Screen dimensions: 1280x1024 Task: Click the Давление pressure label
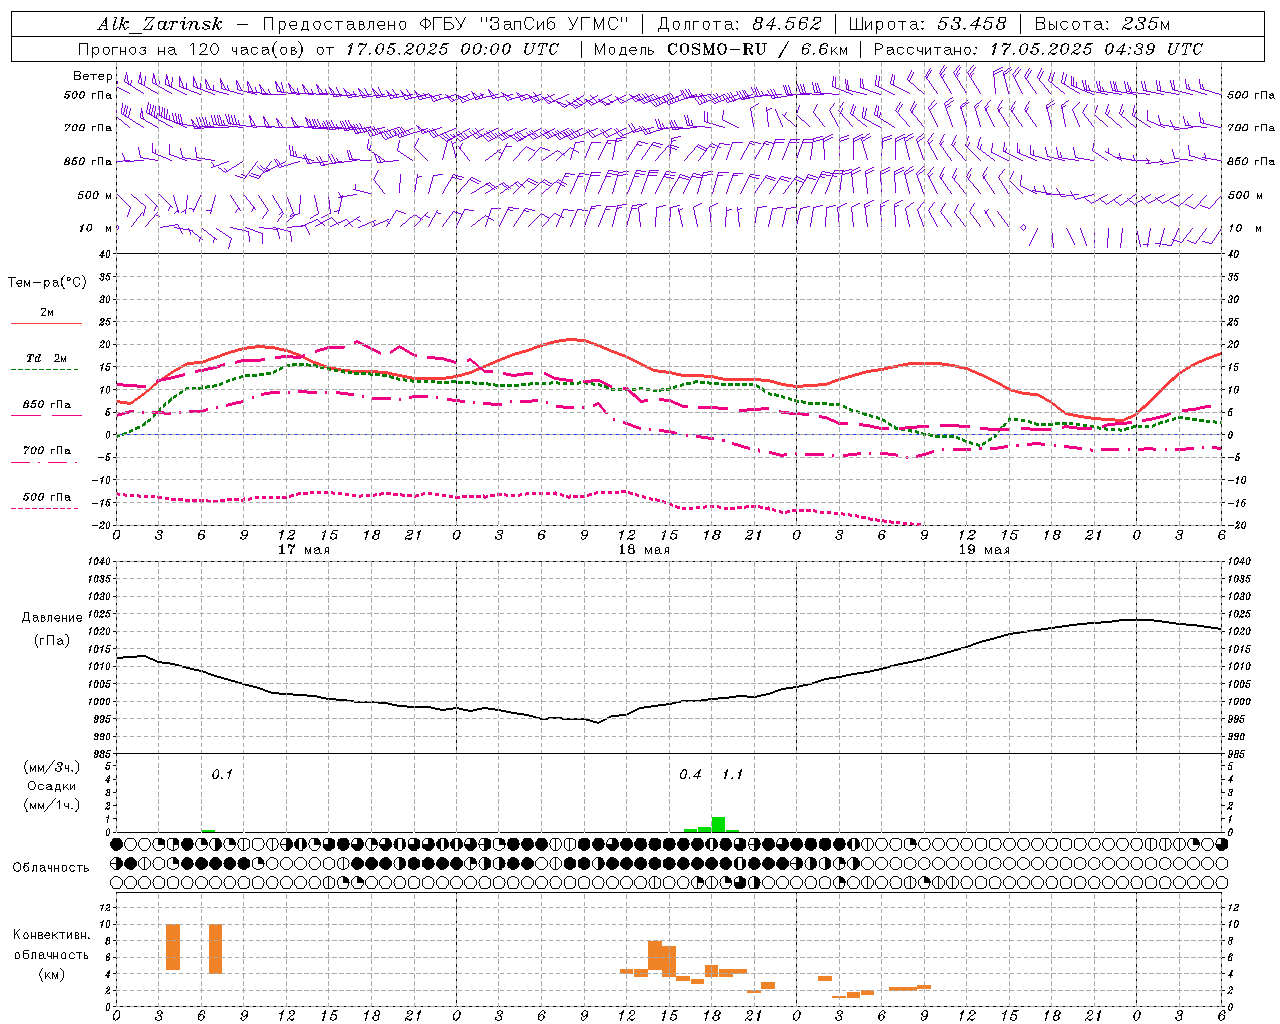coord(52,618)
